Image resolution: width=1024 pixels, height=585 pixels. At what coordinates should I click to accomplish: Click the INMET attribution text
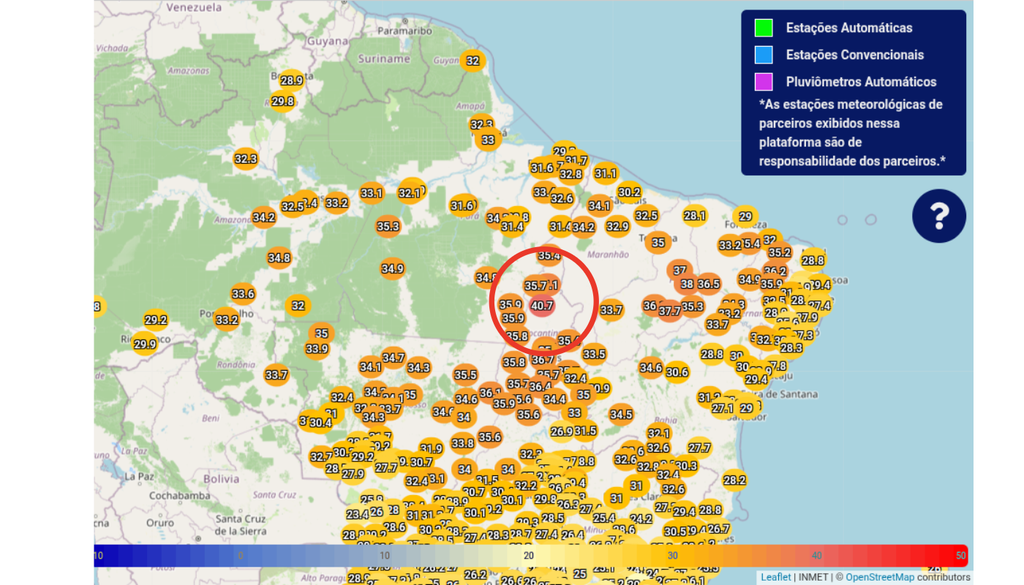(x=813, y=577)
